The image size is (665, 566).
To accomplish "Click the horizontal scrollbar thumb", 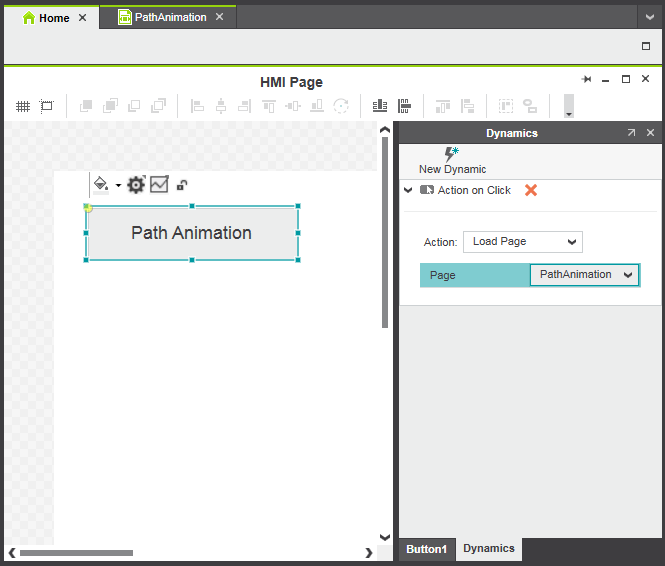I will [x=76, y=552].
